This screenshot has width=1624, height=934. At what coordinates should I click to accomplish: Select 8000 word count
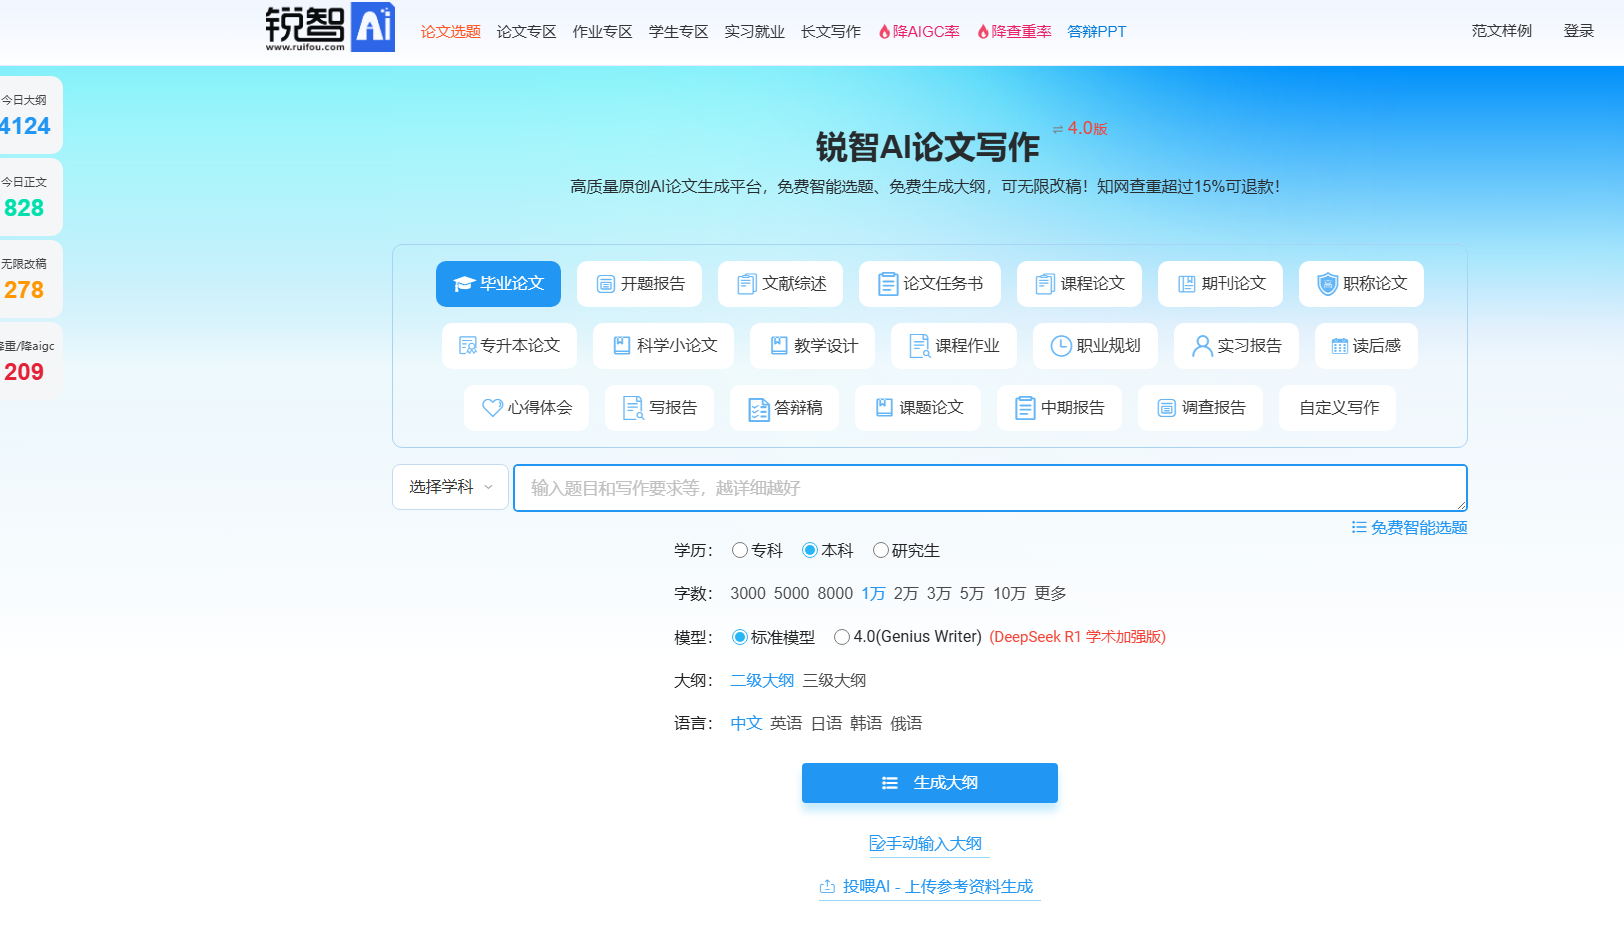(x=835, y=594)
